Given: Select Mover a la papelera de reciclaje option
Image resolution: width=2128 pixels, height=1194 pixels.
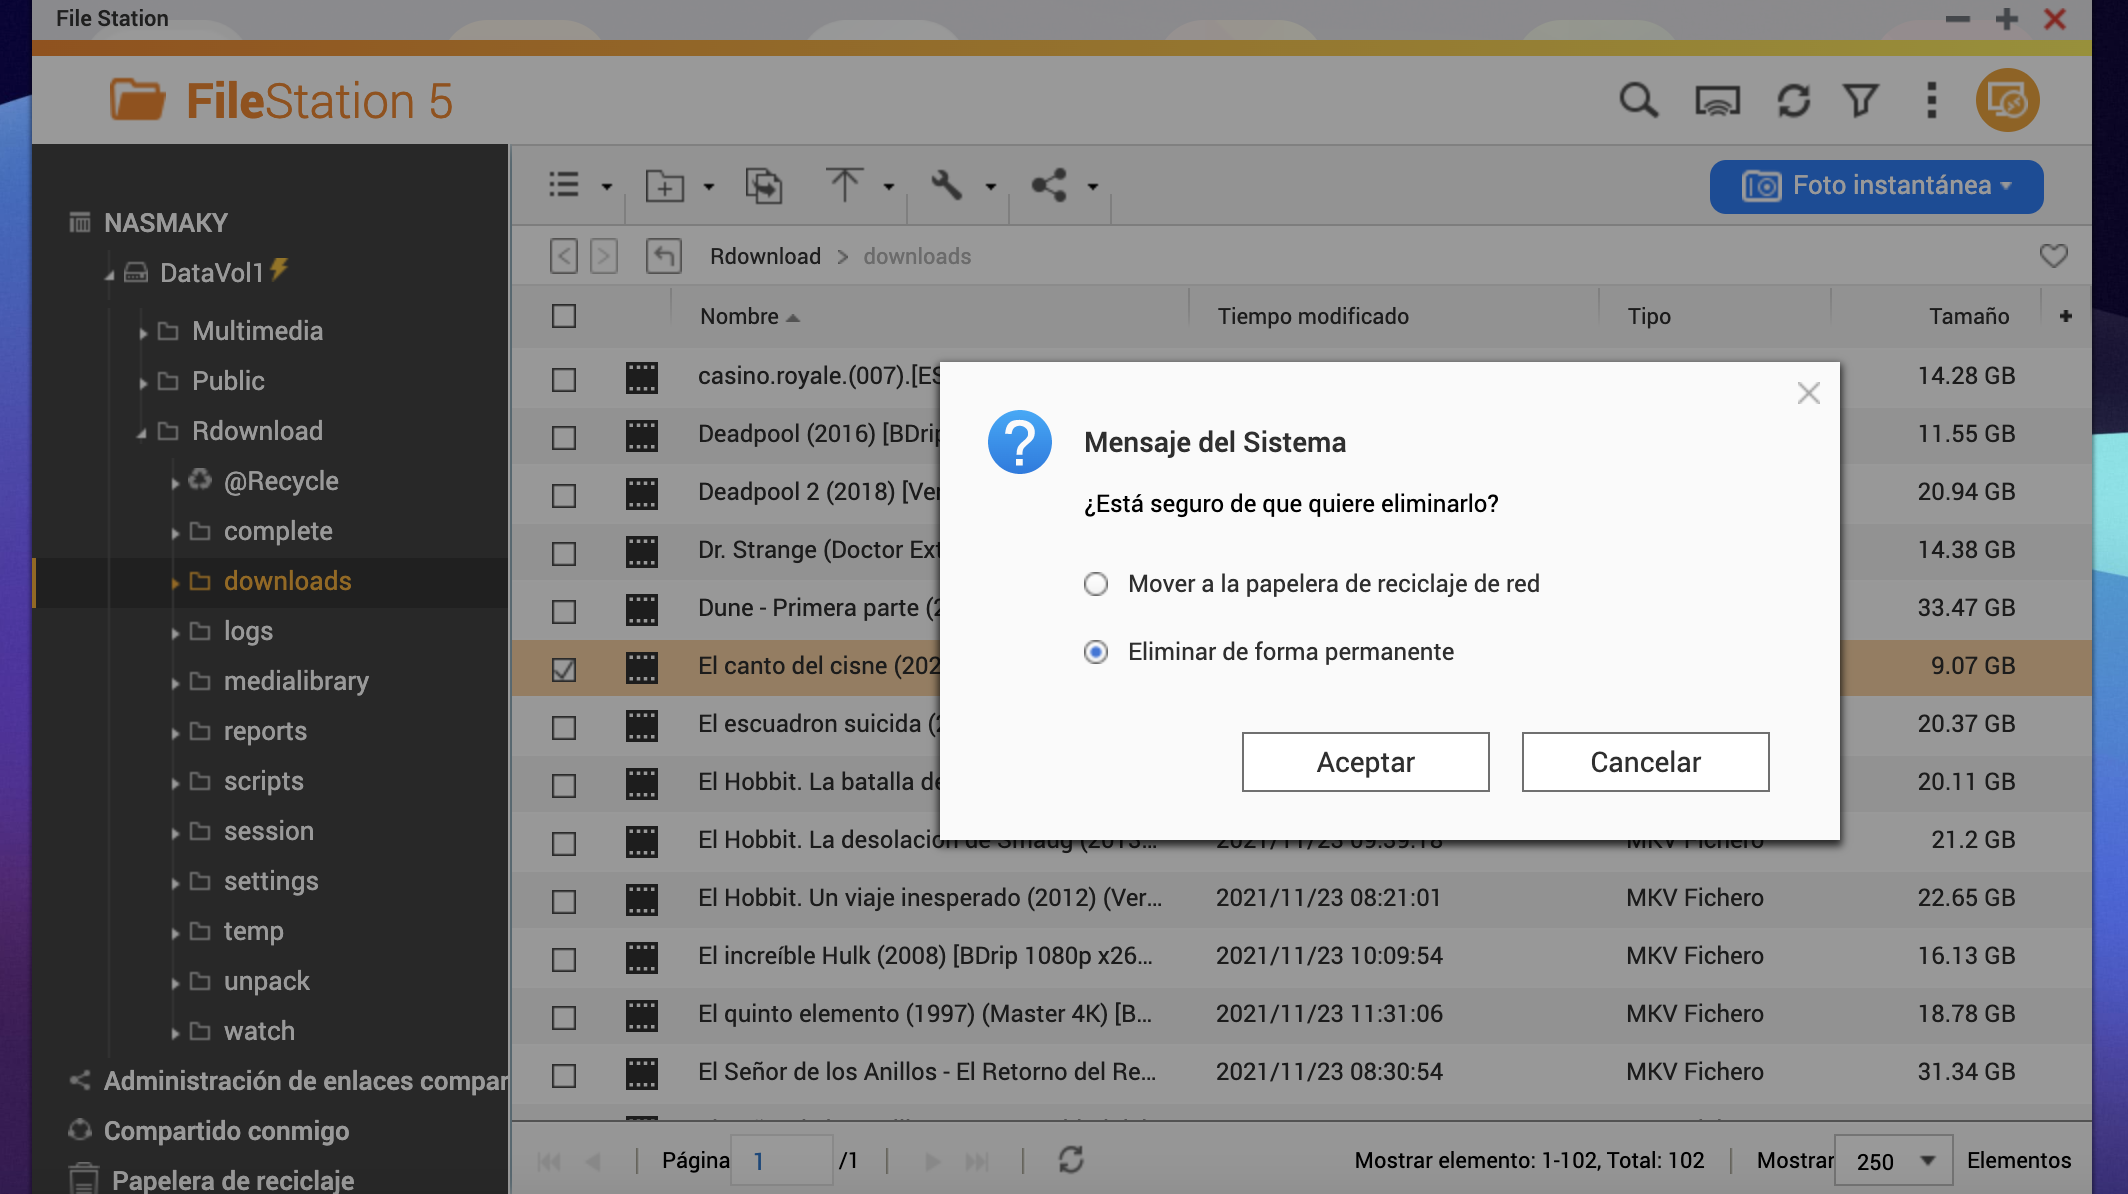Looking at the screenshot, I should click(x=1096, y=584).
